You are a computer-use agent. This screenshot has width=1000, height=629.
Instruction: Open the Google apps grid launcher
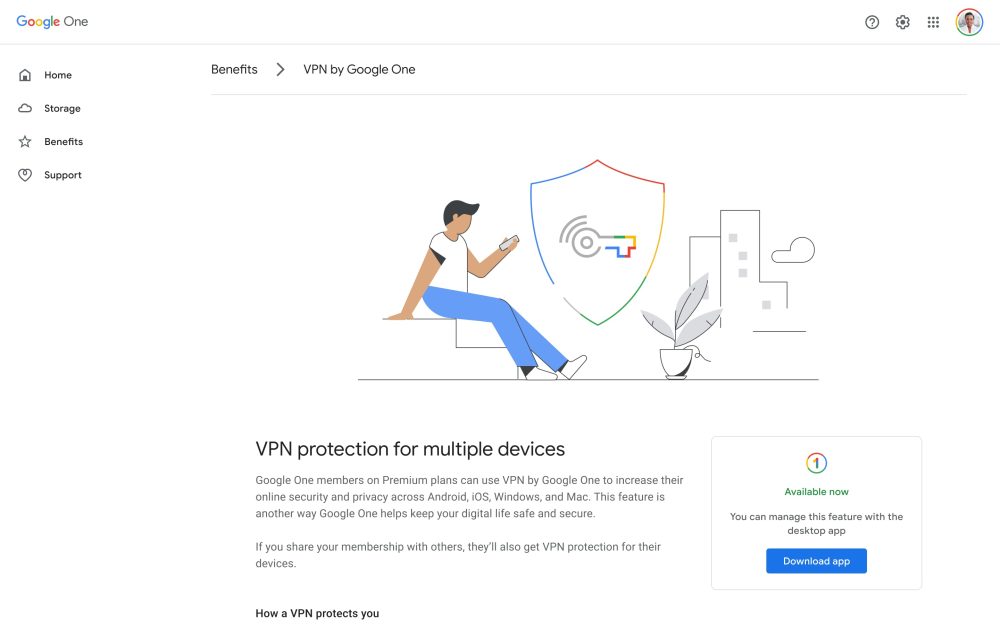pos(934,22)
